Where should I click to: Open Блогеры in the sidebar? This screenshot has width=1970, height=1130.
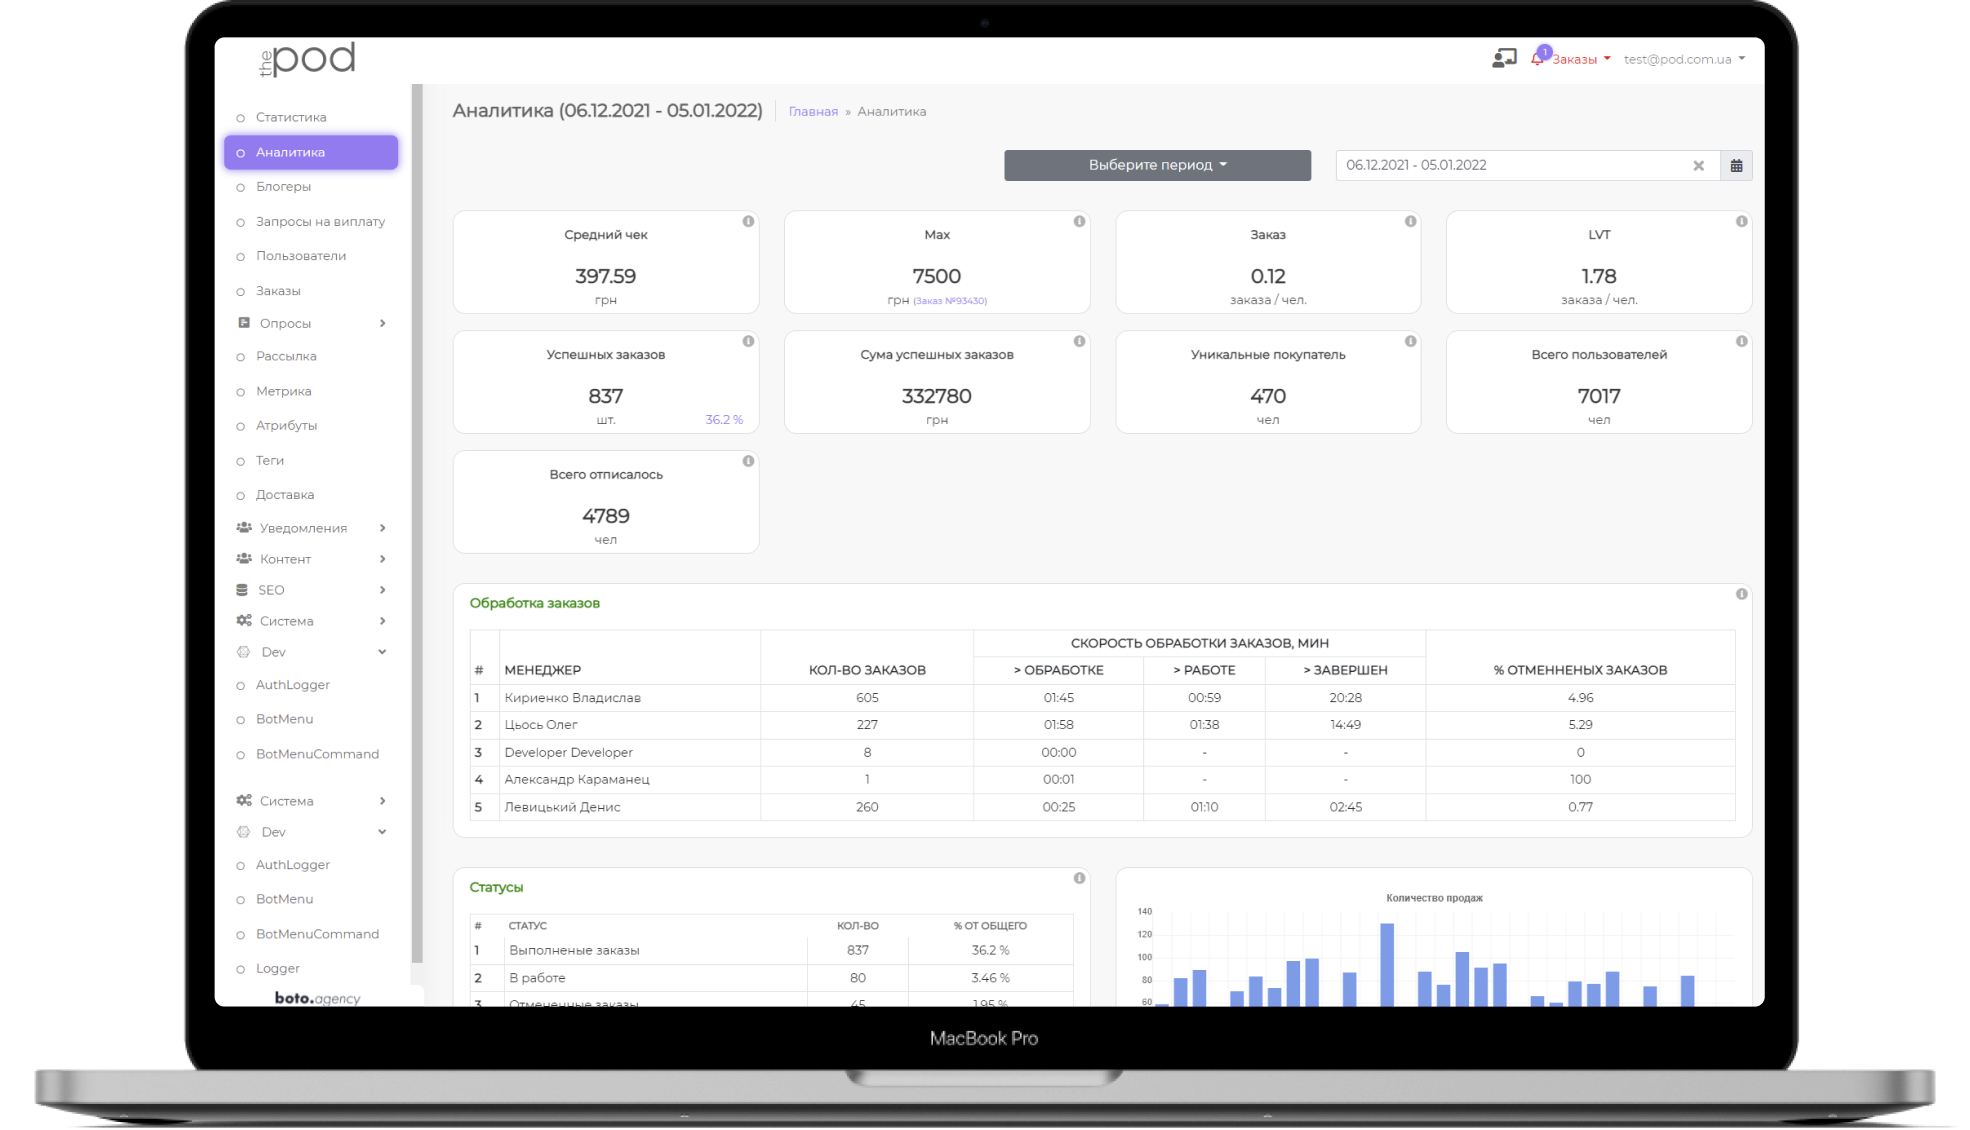point(283,187)
